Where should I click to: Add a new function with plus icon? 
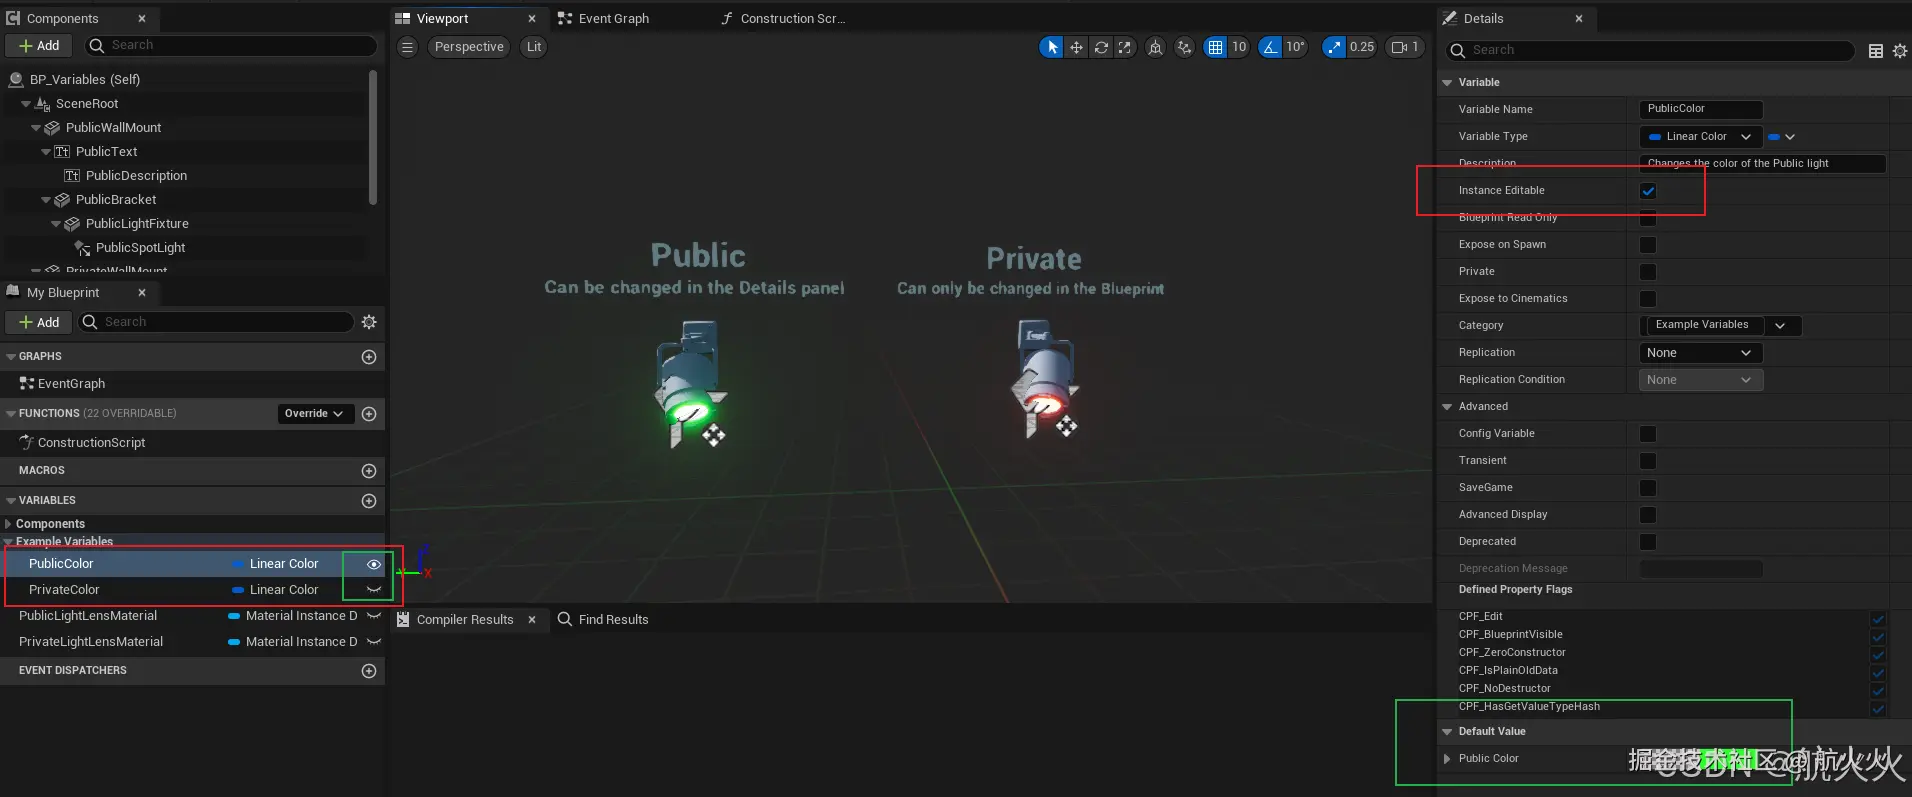coord(369,414)
